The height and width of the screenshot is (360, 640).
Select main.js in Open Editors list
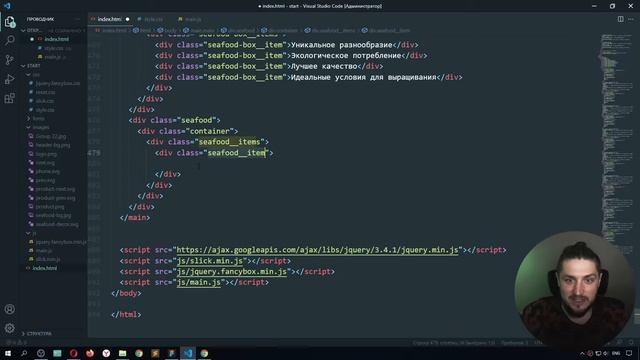point(55,57)
